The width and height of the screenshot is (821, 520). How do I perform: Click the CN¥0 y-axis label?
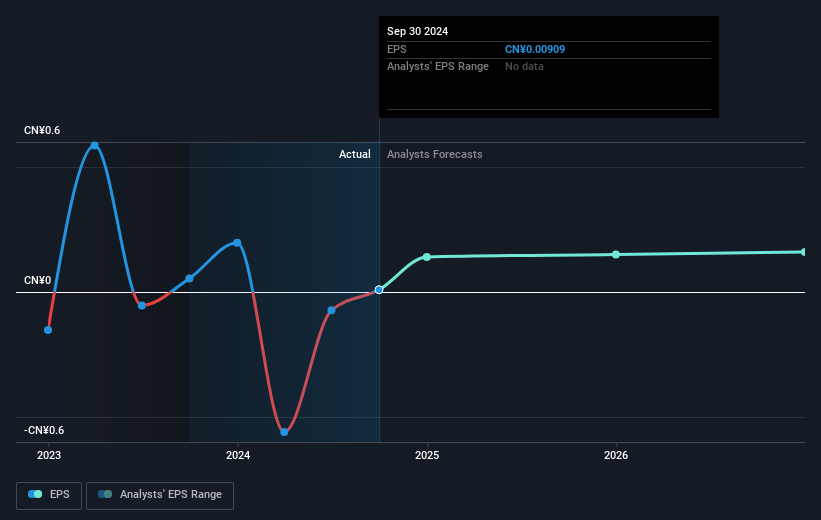point(38,280)
